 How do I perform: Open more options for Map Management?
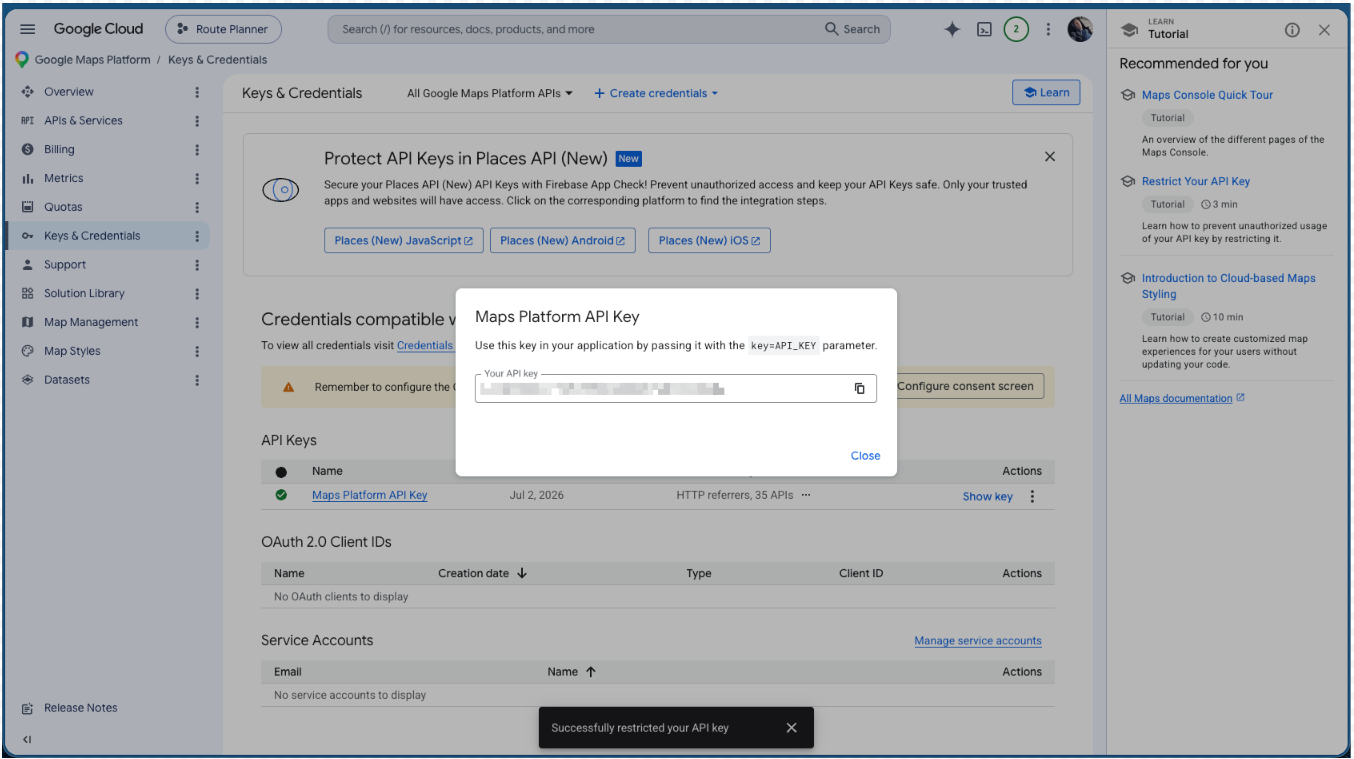click(197, 322)
